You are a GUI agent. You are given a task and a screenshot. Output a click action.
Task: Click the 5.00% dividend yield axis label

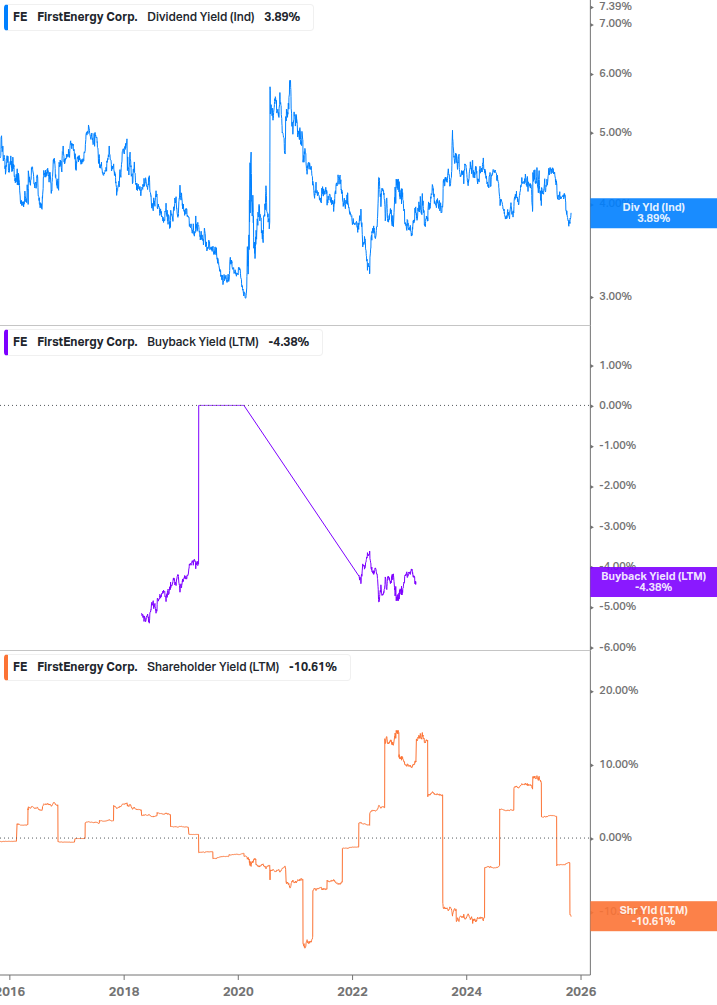click(615, 133)
